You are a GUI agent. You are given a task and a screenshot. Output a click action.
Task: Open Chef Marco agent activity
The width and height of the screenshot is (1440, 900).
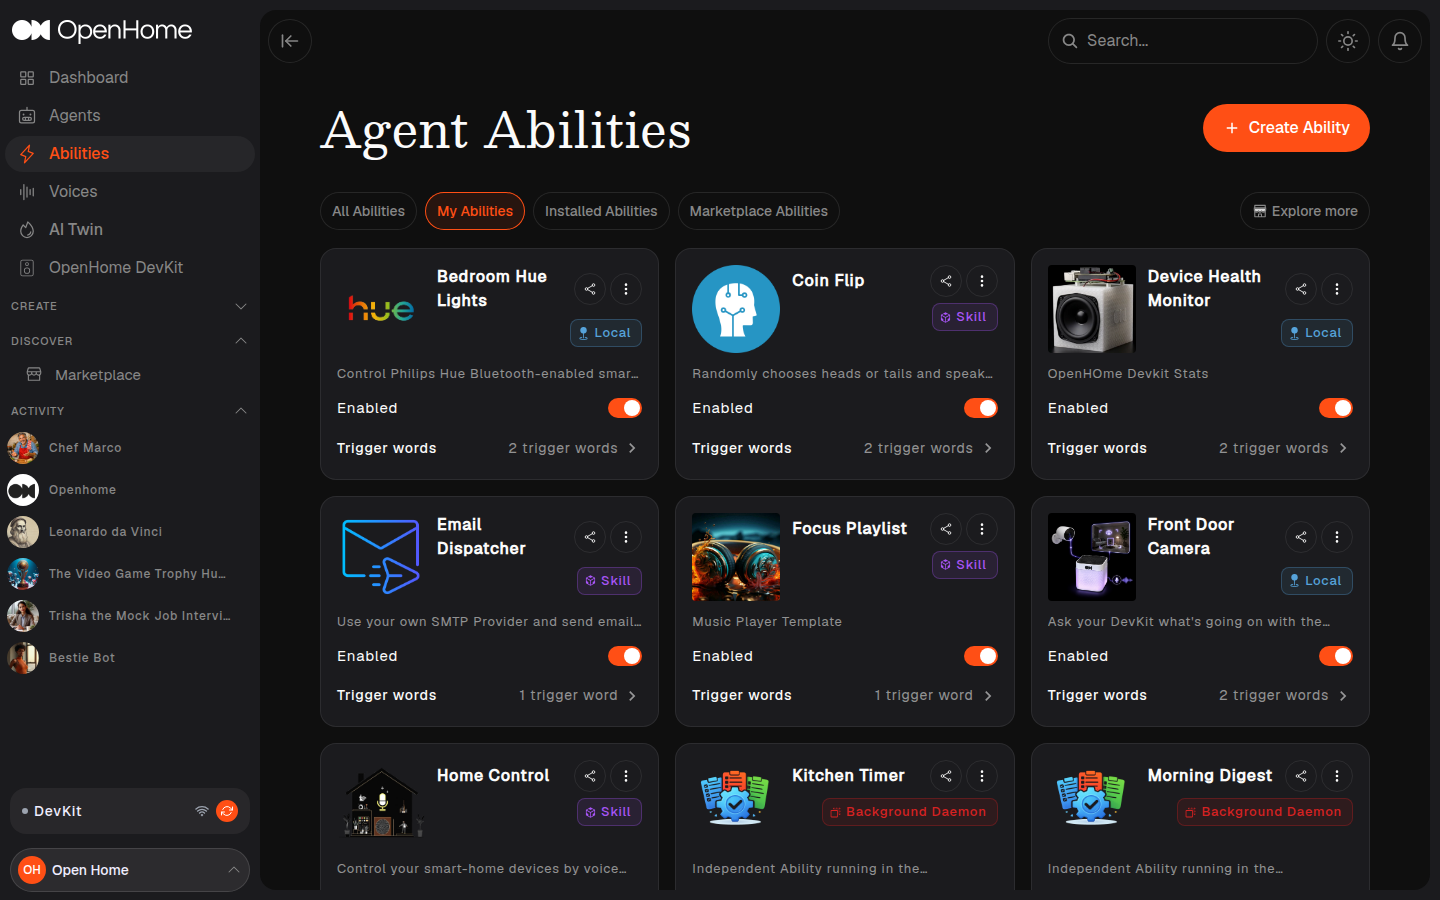[x=130, y=448]
